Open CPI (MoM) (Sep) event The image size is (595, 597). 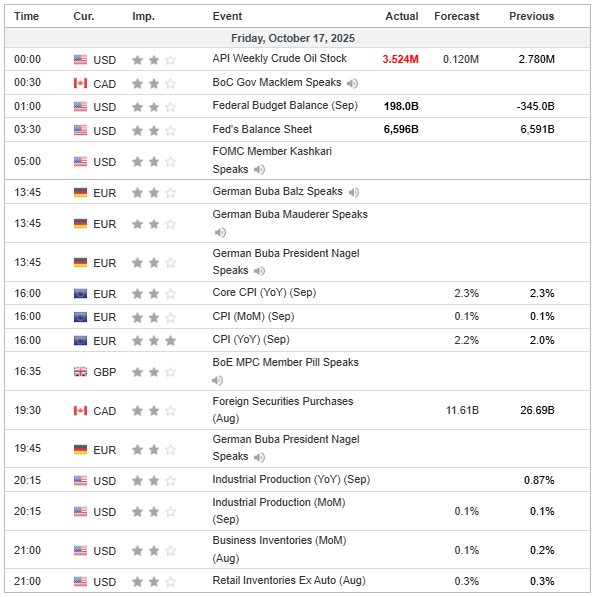253,316
